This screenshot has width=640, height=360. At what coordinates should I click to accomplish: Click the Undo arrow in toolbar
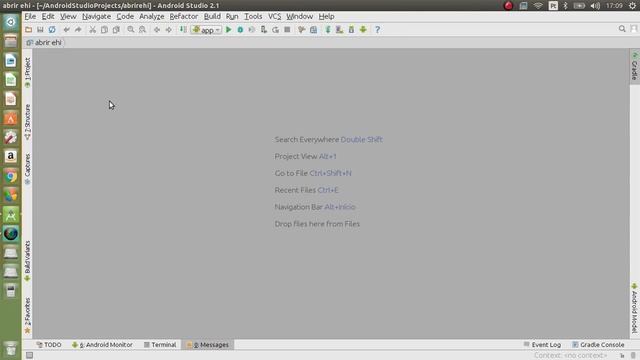click(x=66, y=29)
